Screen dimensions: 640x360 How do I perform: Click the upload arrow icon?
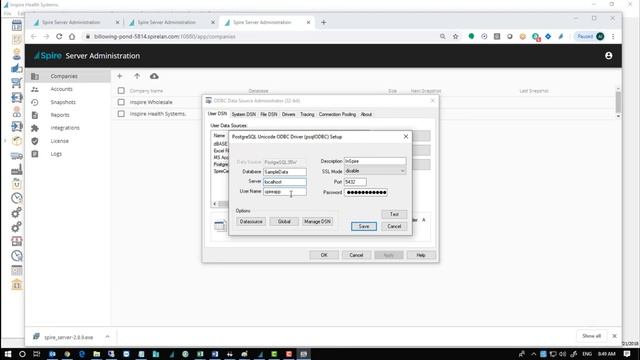[x=137, y=76]
